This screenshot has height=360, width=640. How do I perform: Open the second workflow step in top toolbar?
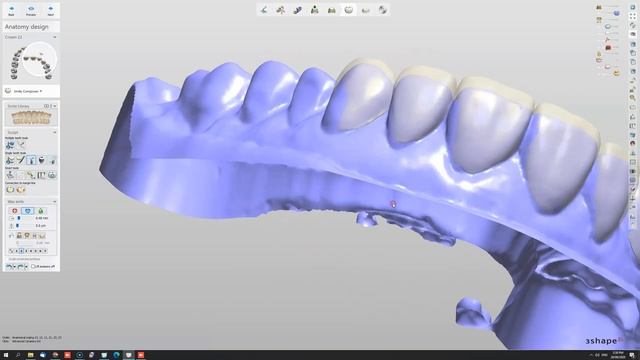[x=280, y=10]
